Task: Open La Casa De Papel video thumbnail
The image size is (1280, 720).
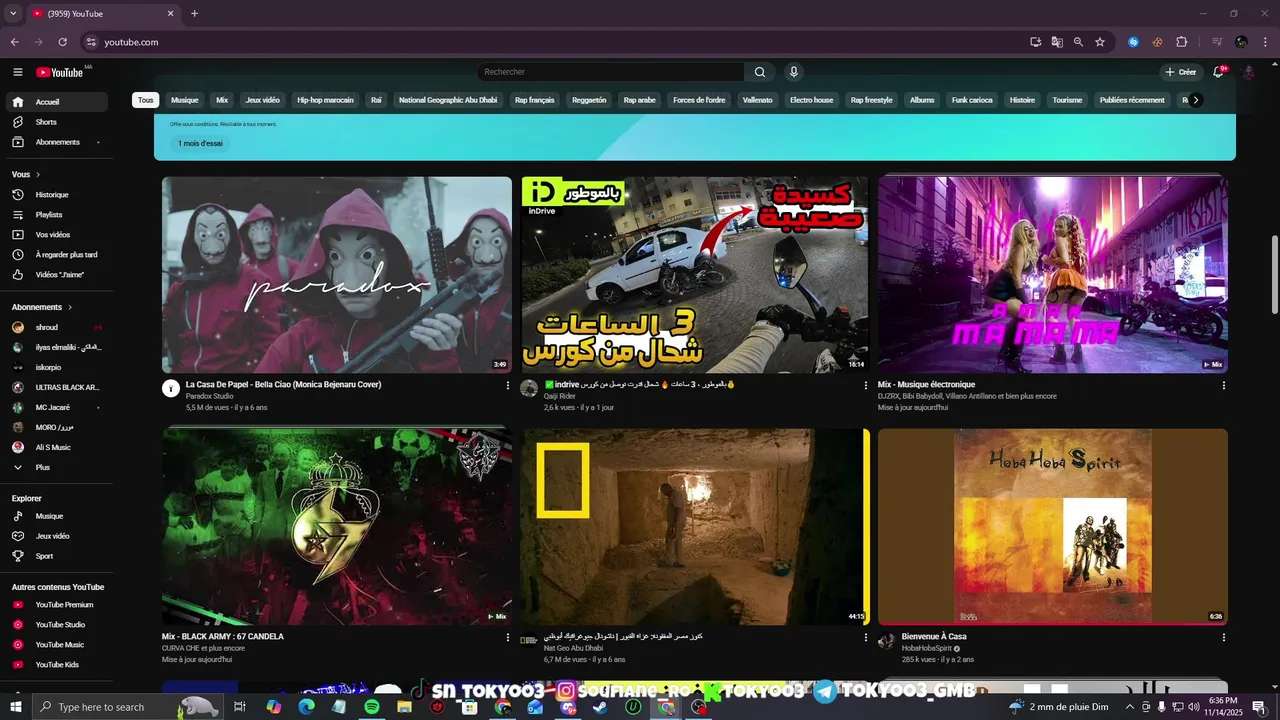Action: tap(337, 275)
